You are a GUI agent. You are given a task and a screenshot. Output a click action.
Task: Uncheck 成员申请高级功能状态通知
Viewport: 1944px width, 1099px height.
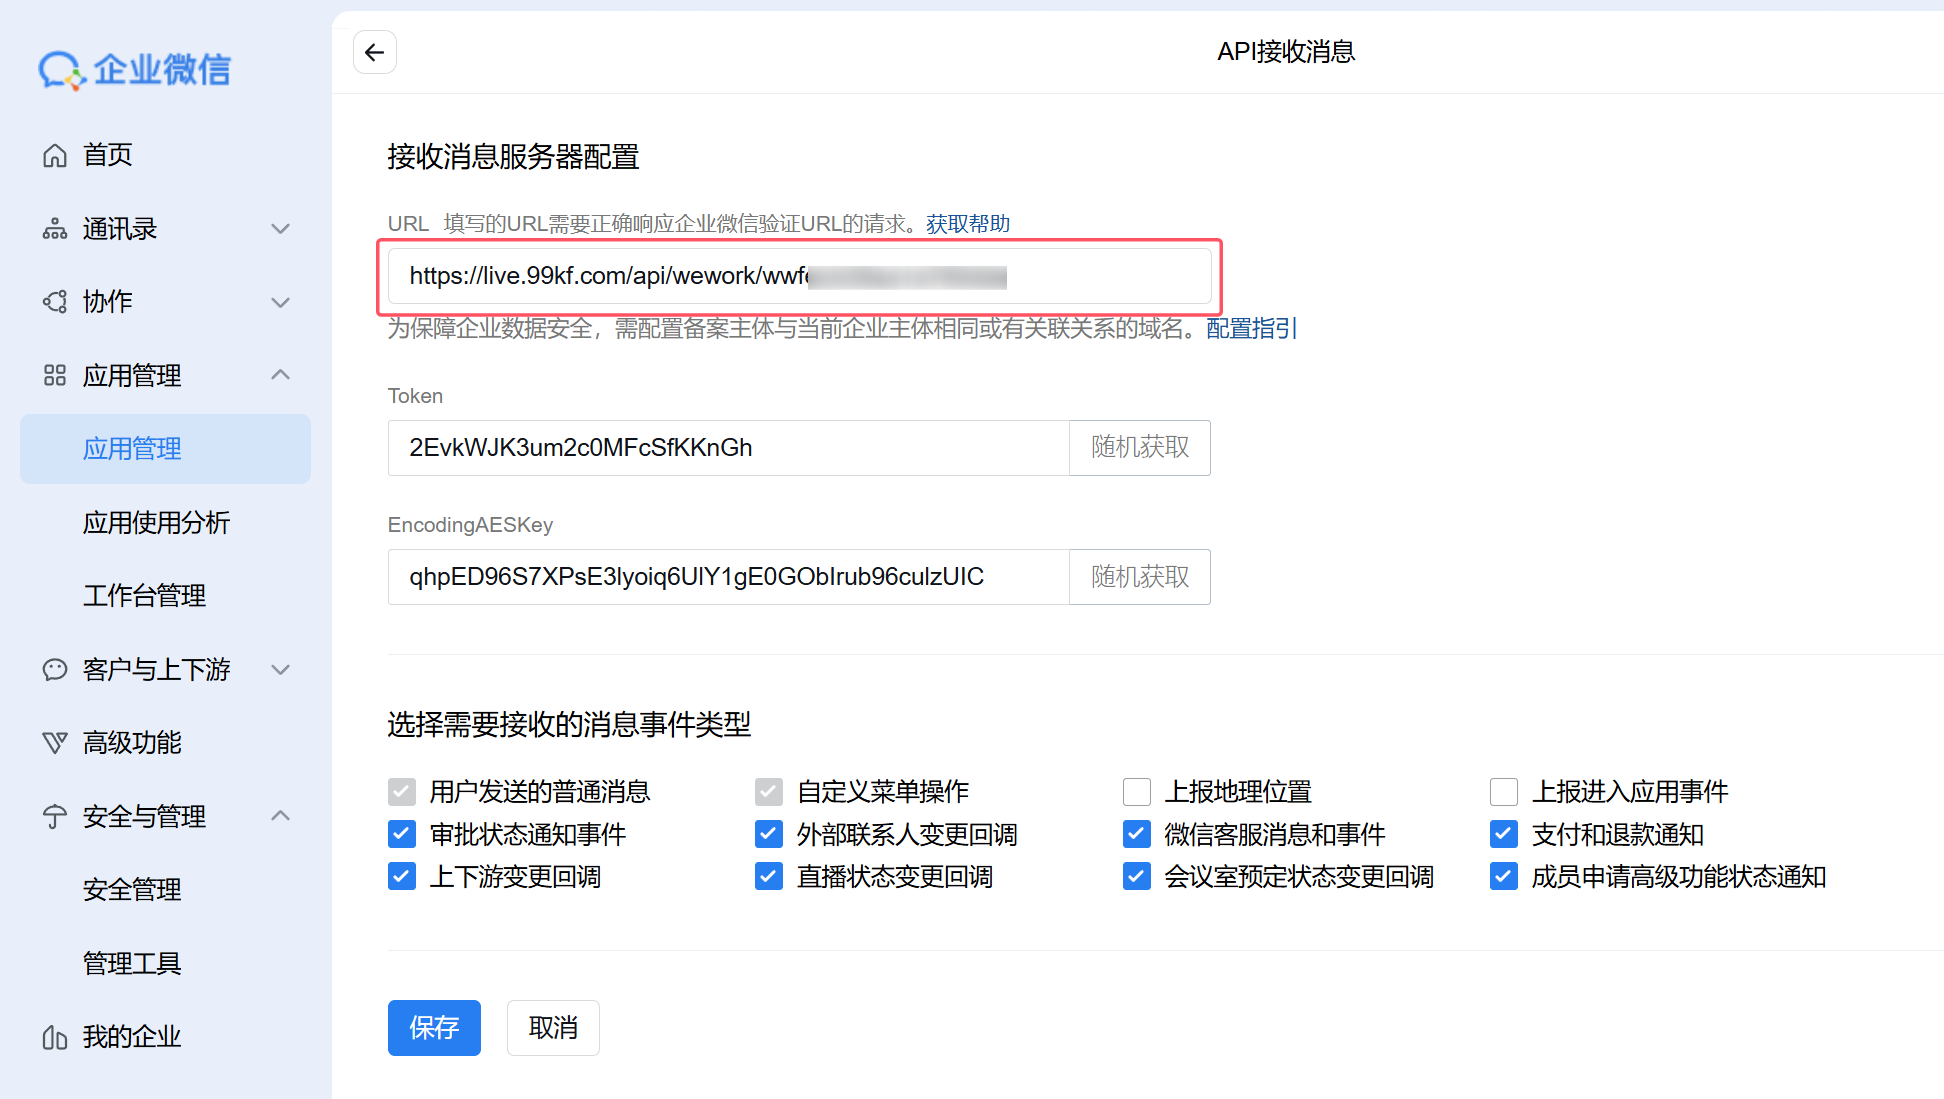(x=1504, y=877)
